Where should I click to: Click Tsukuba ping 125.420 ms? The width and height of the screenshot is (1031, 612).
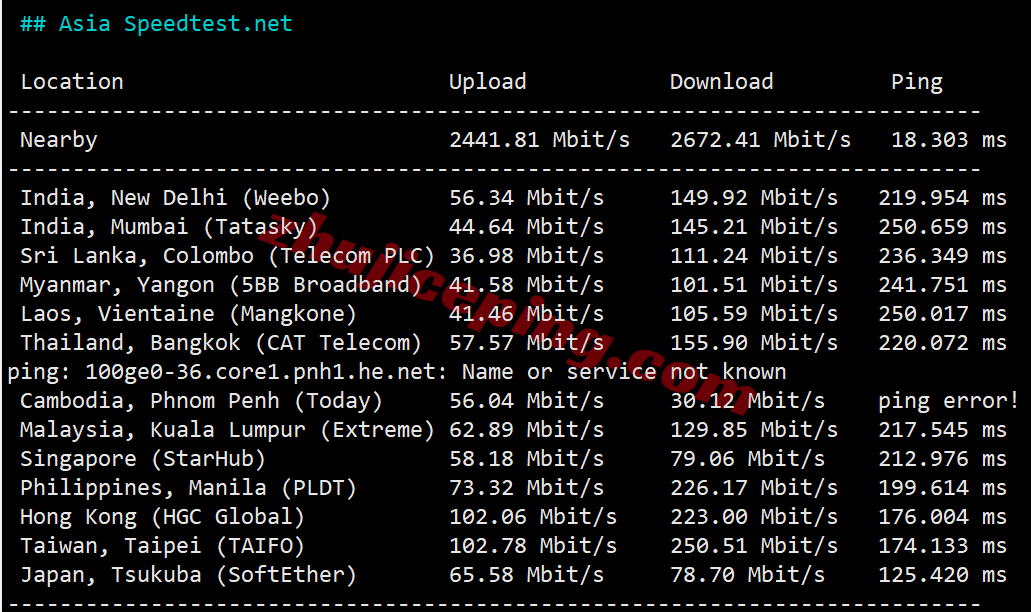click(x=942, y=575)
